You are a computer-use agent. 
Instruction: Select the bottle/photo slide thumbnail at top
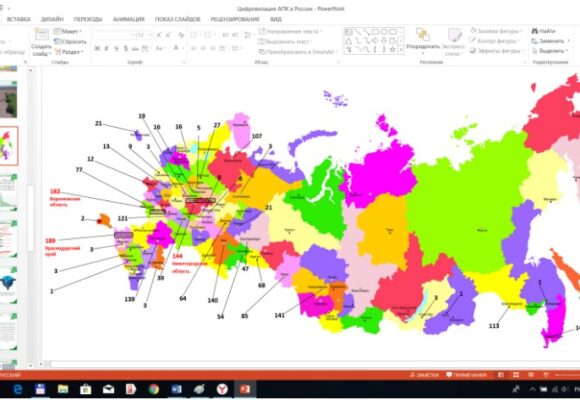point(9,100)
